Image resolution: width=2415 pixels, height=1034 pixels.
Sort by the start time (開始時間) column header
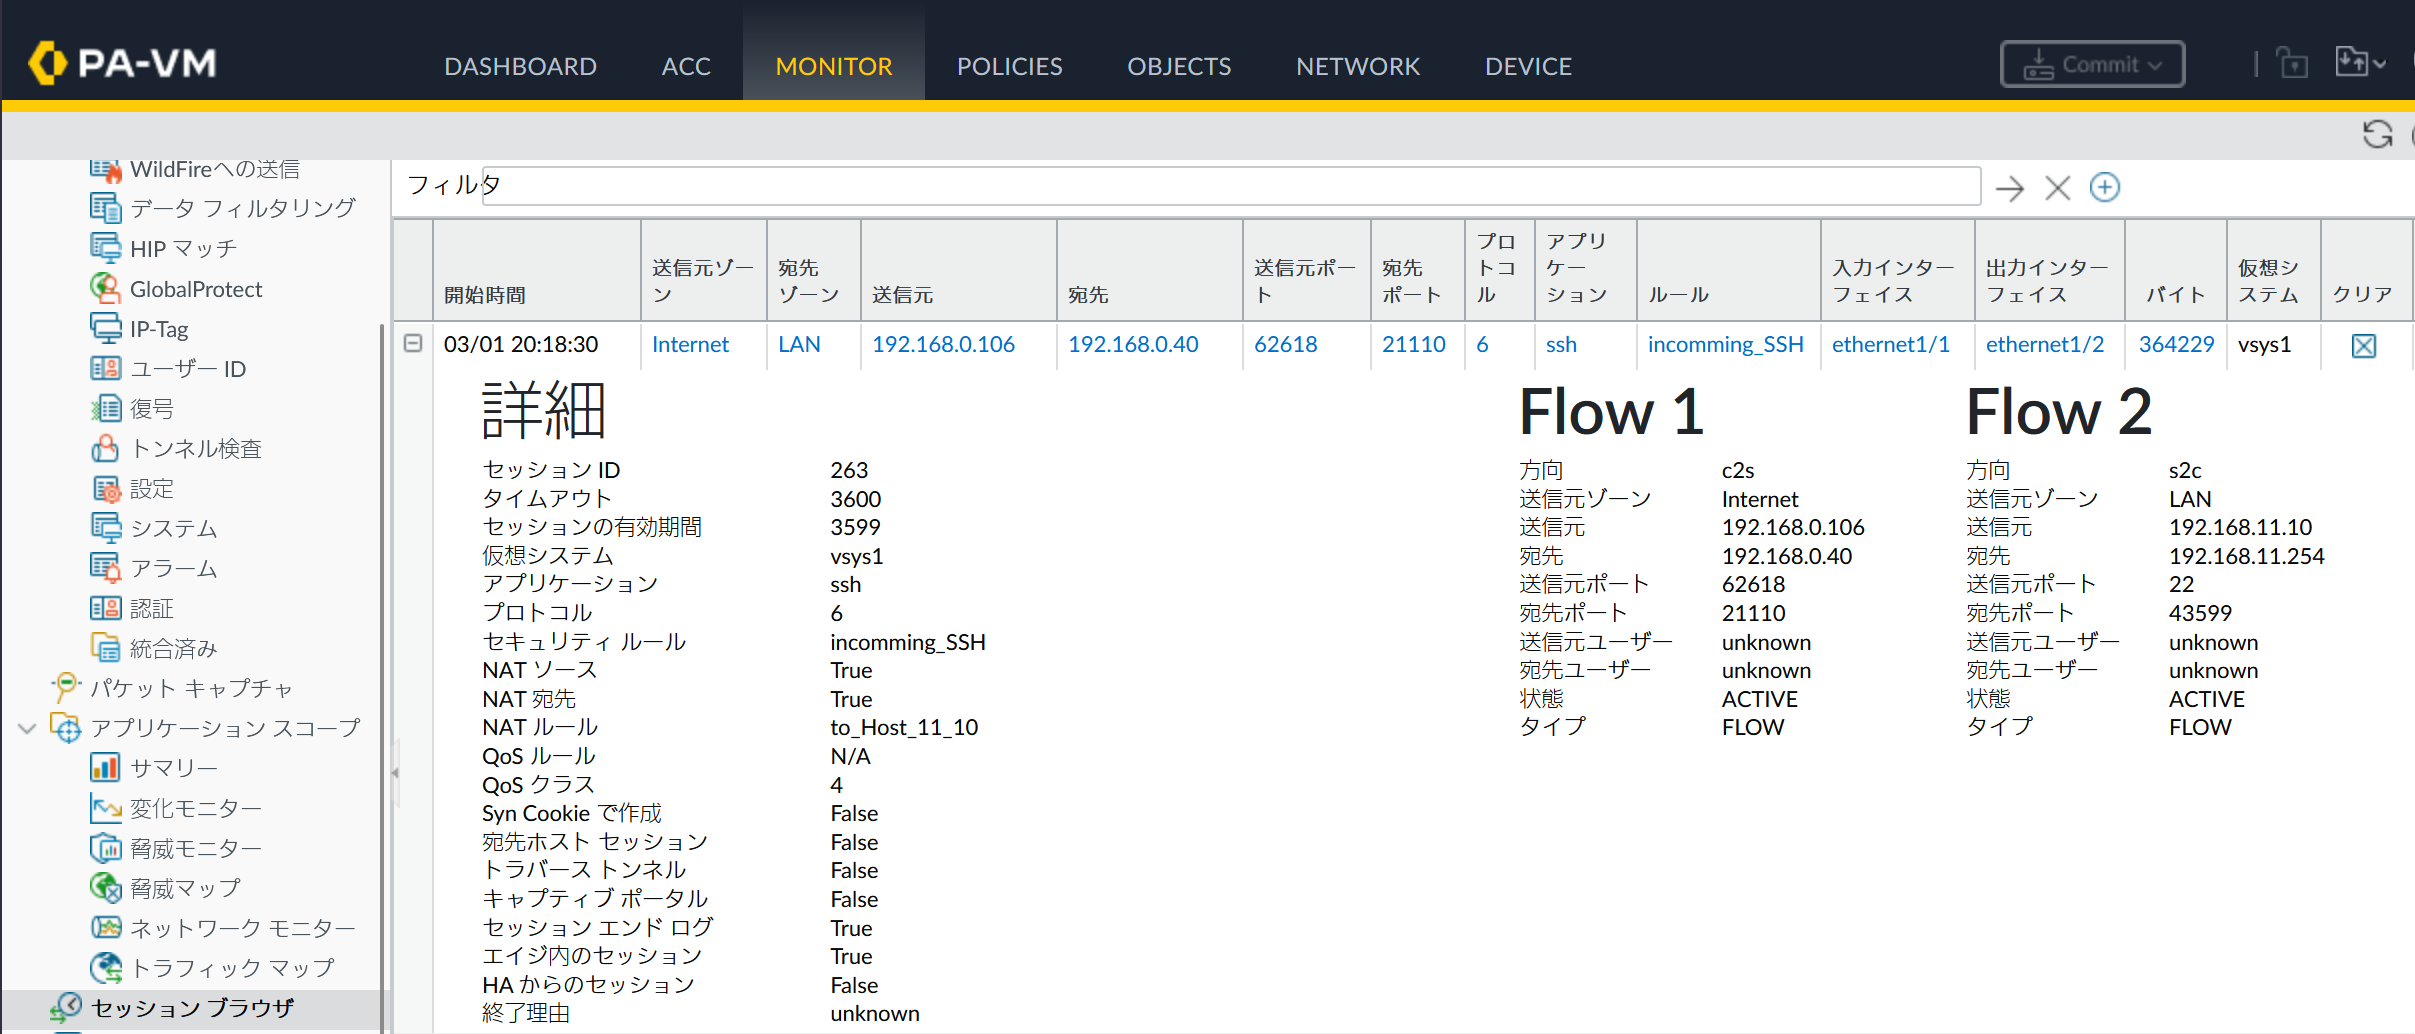537,270
